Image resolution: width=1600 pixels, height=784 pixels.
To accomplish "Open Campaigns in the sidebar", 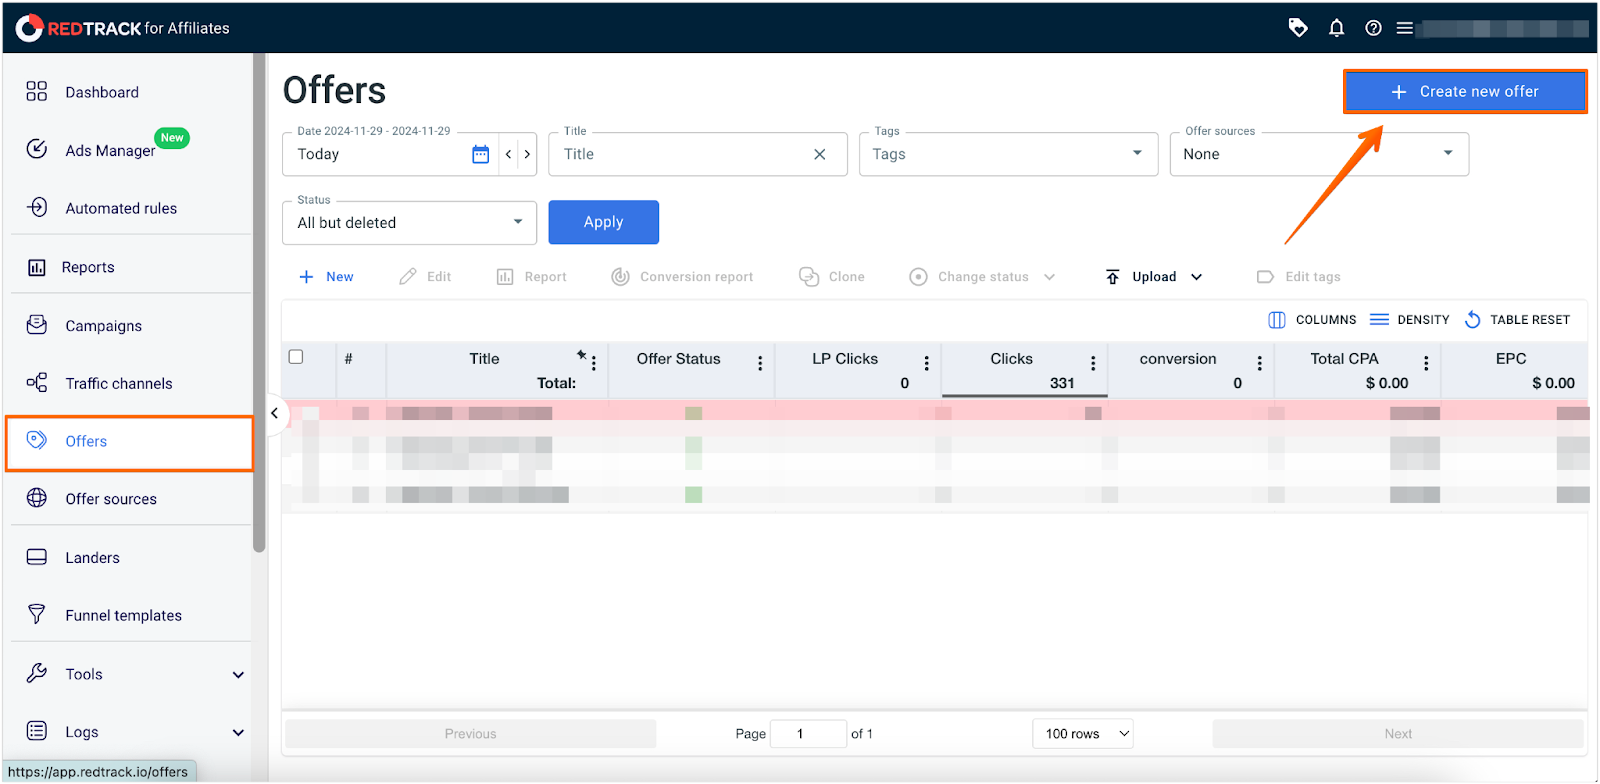I will [x=104, y=326].
